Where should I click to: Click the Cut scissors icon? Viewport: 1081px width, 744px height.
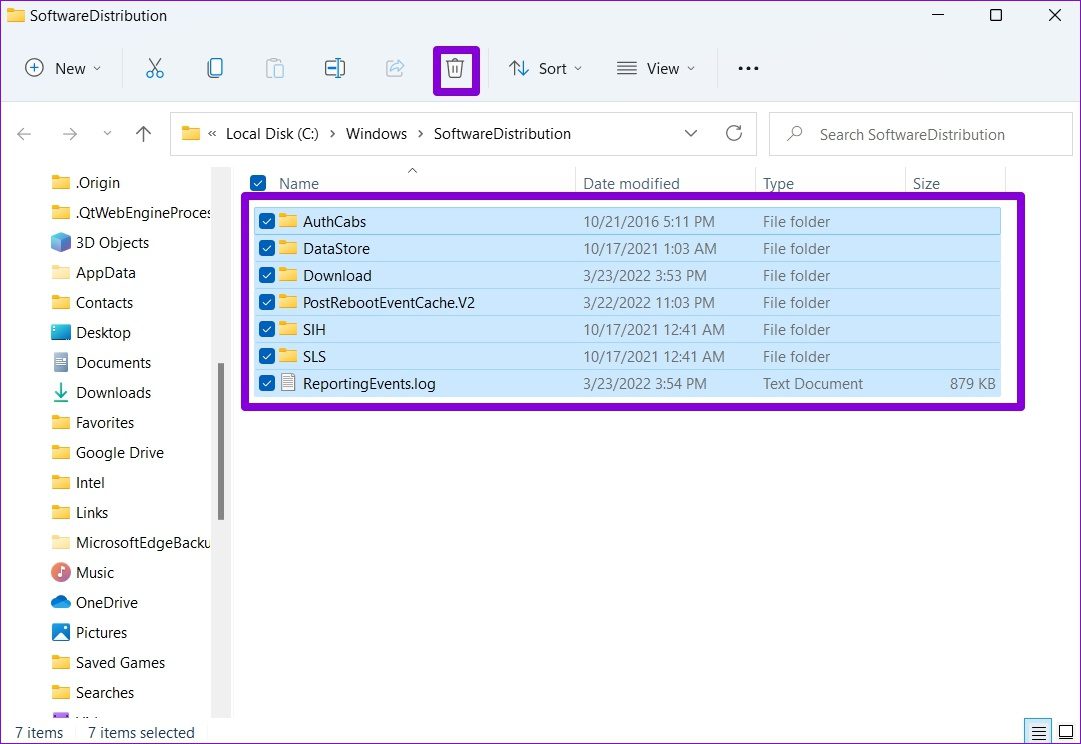[x=154, y=69]
